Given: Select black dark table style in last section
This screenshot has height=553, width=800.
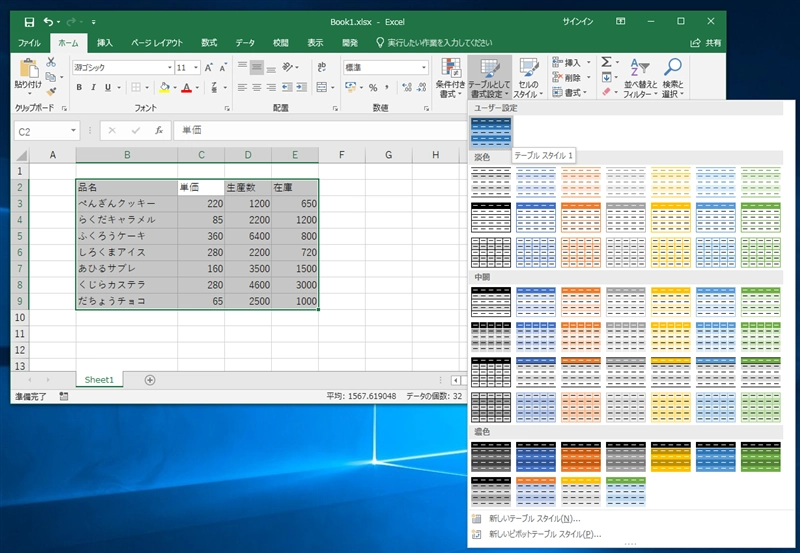Looking at the screenshot, I should click(x=491, y=457).
